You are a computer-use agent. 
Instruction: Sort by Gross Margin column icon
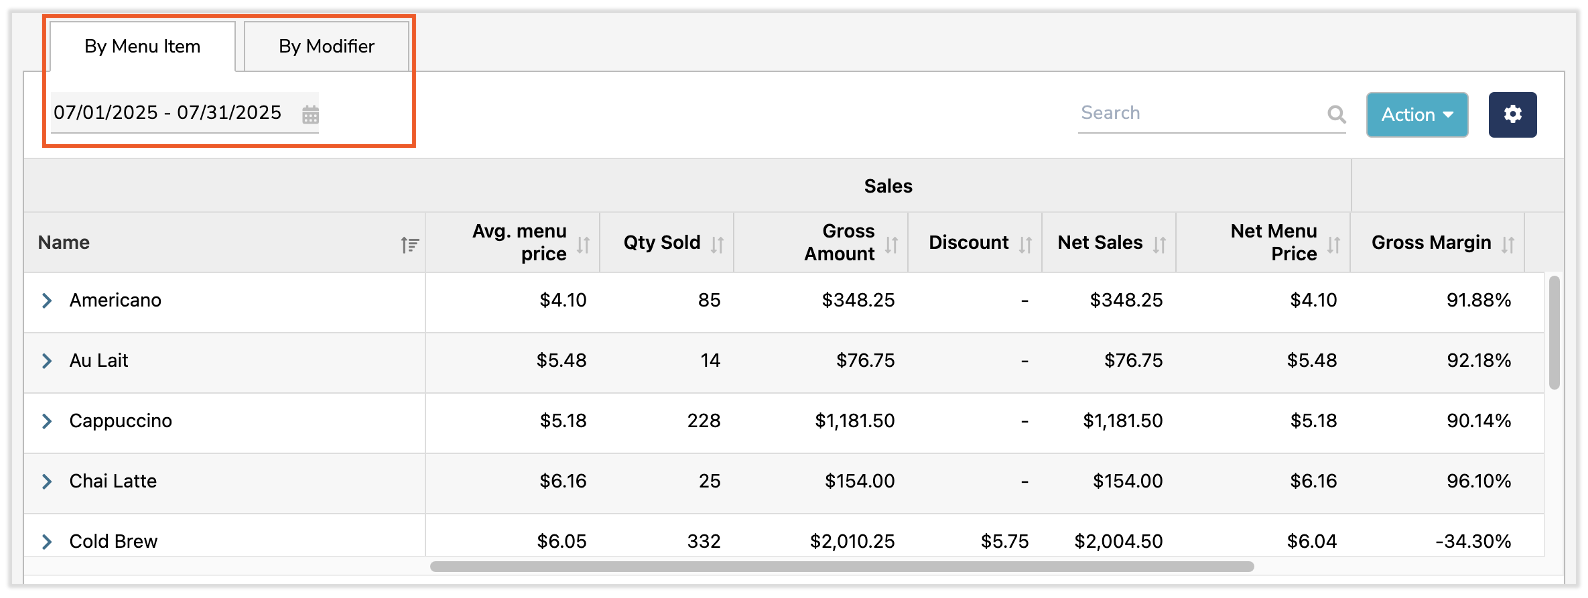[x=1507, y=244]
